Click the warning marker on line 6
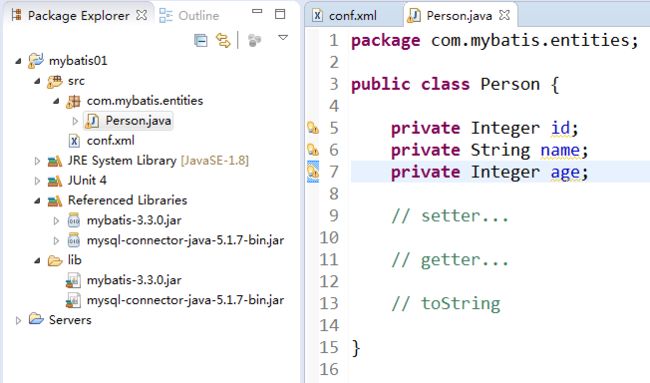 click(313, 150)
